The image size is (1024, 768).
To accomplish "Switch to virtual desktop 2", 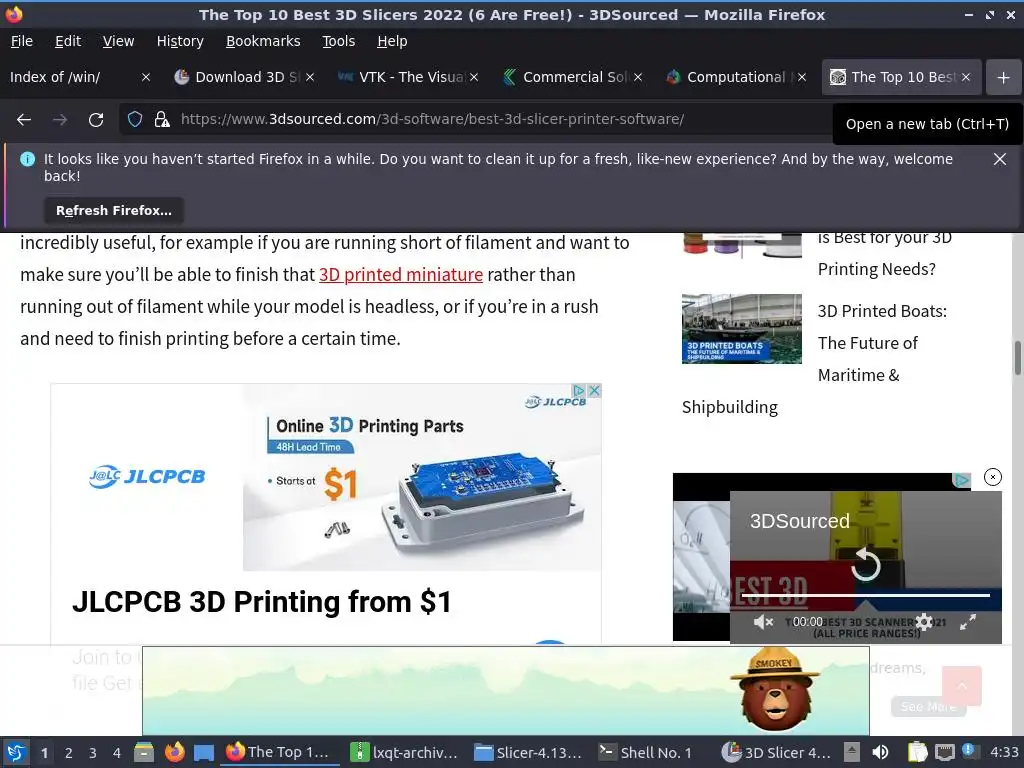I will click(68, 753).
